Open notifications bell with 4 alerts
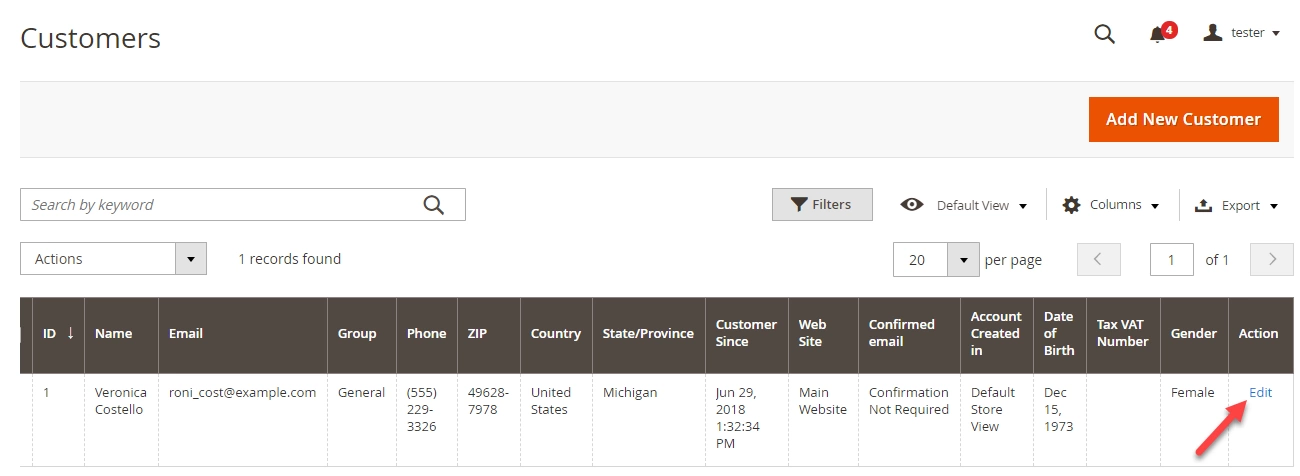Screen dimensions: 1300x476 (1161, 33)
